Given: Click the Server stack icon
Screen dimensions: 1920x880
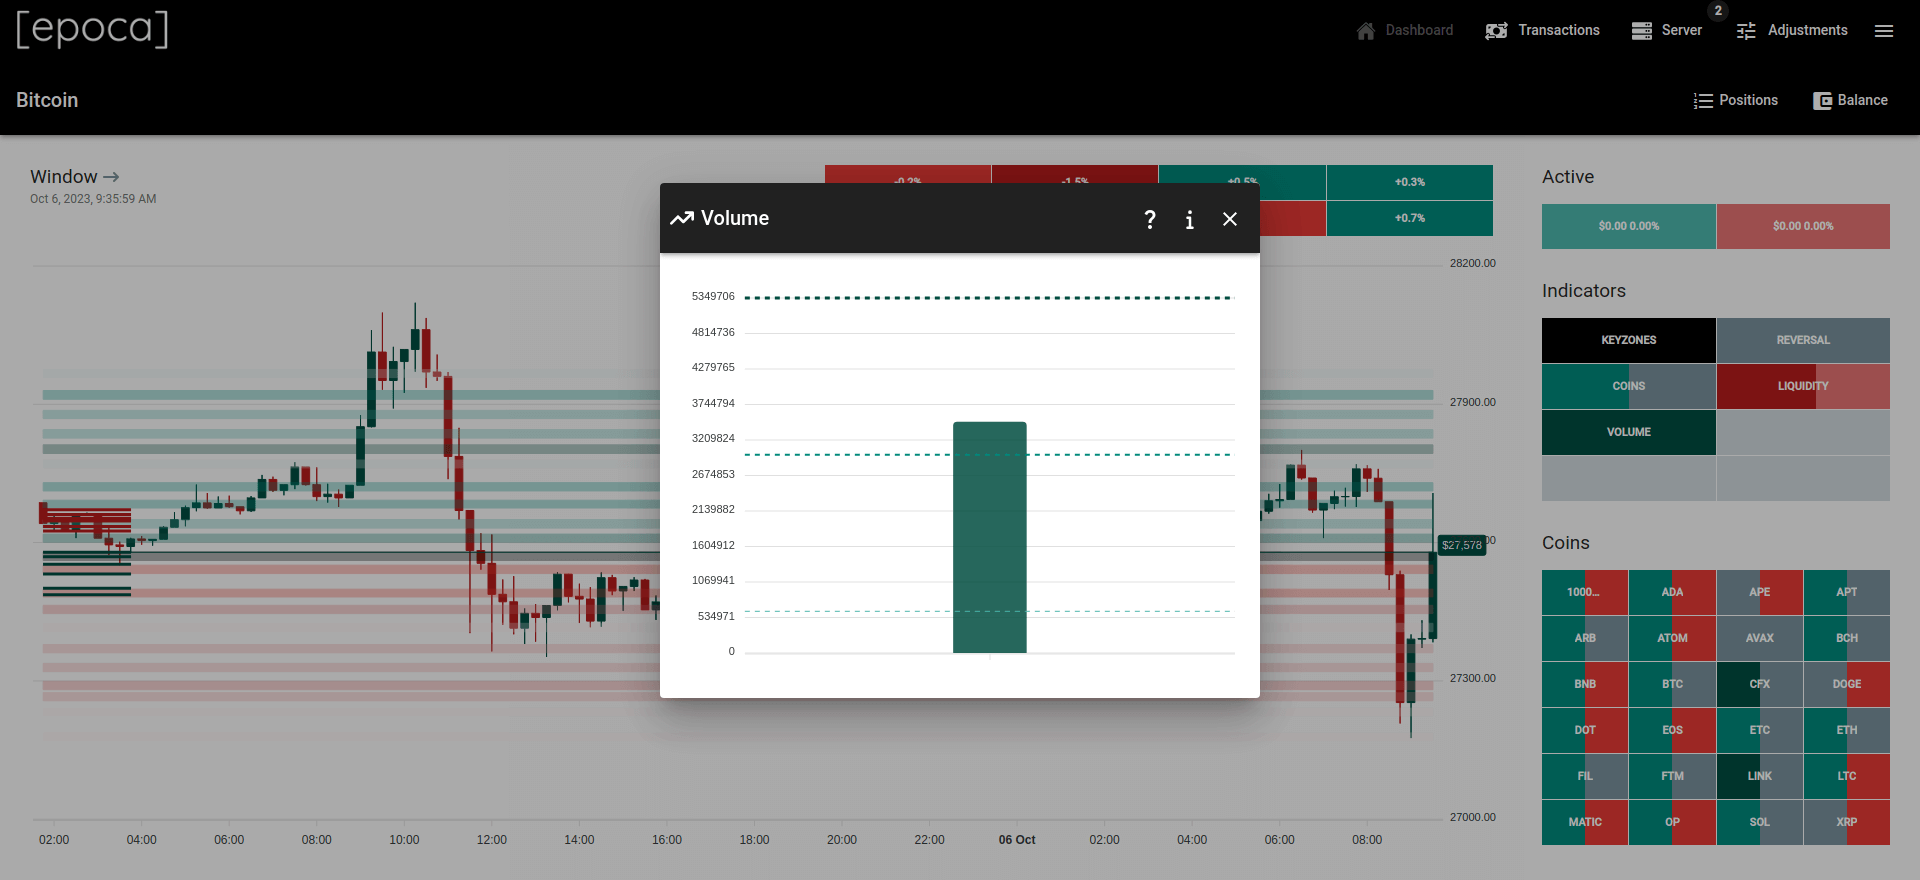Looking at the screenshot, I should click(x=1642, y=31).
